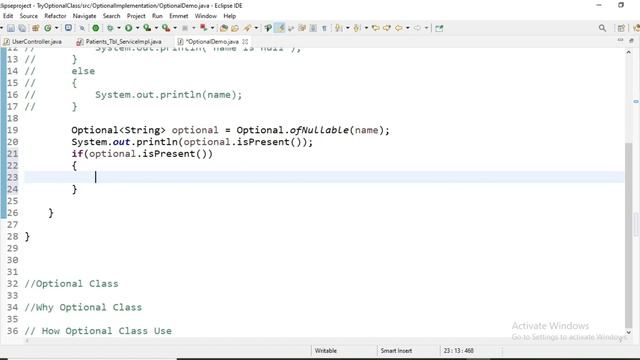Click the Next Annotation icon
This screenshot has height=360, width=640.
point(338,28)
